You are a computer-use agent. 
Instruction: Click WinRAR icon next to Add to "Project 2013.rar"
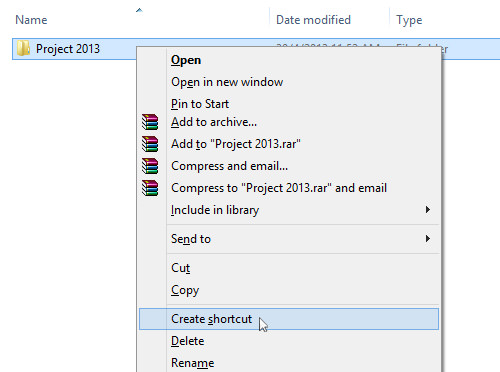[150, 144]
